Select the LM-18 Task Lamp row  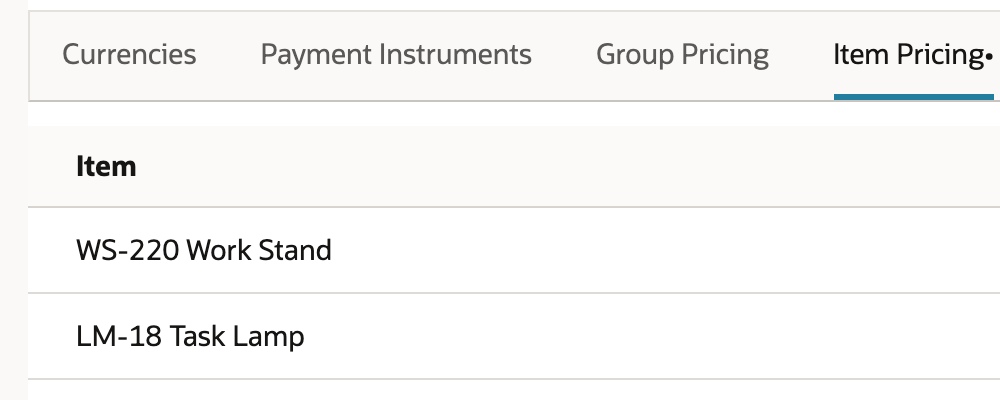[x=514, y=336]
